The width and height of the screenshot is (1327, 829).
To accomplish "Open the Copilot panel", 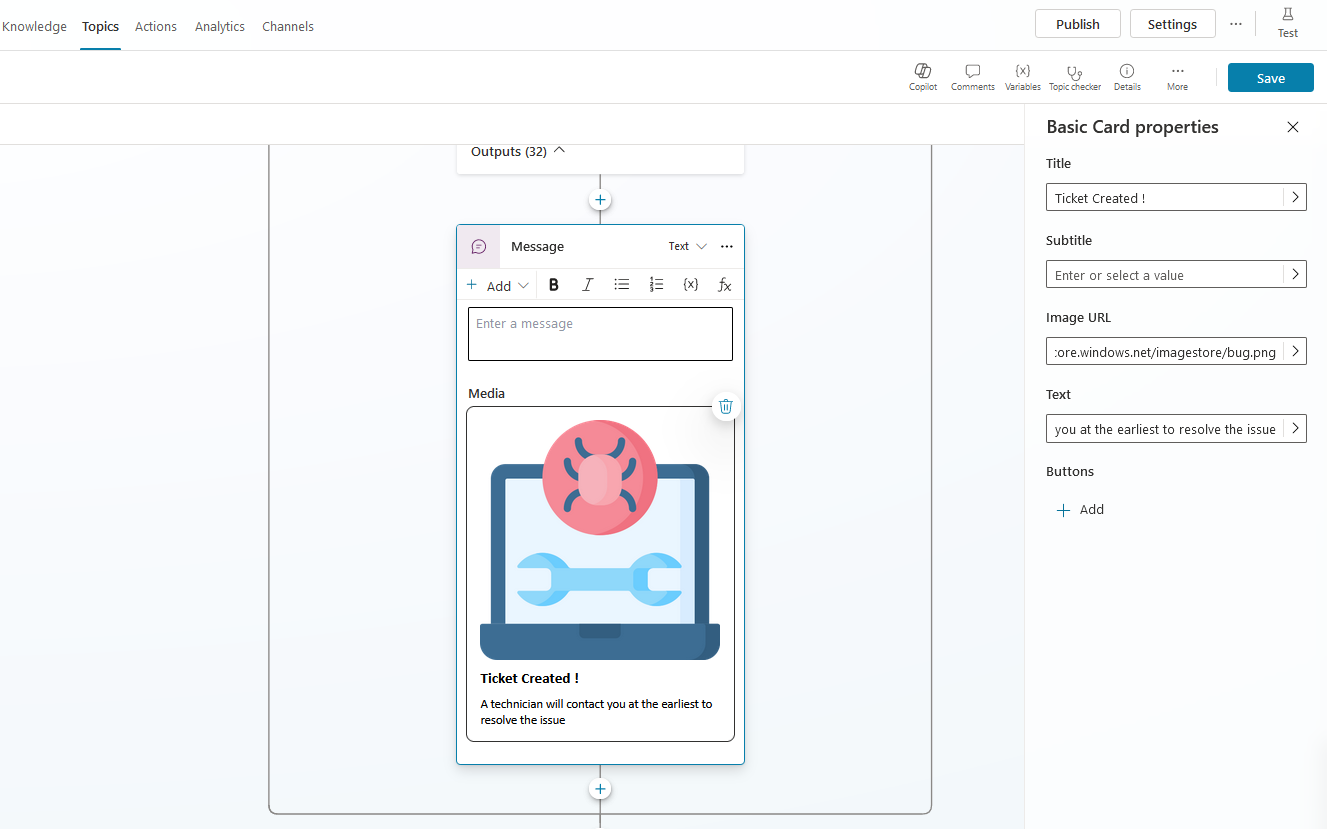I will click(922, 76).
